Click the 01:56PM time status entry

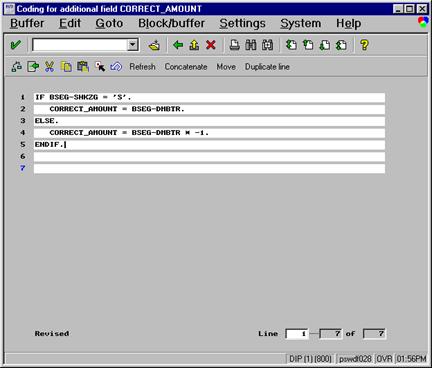411,359
